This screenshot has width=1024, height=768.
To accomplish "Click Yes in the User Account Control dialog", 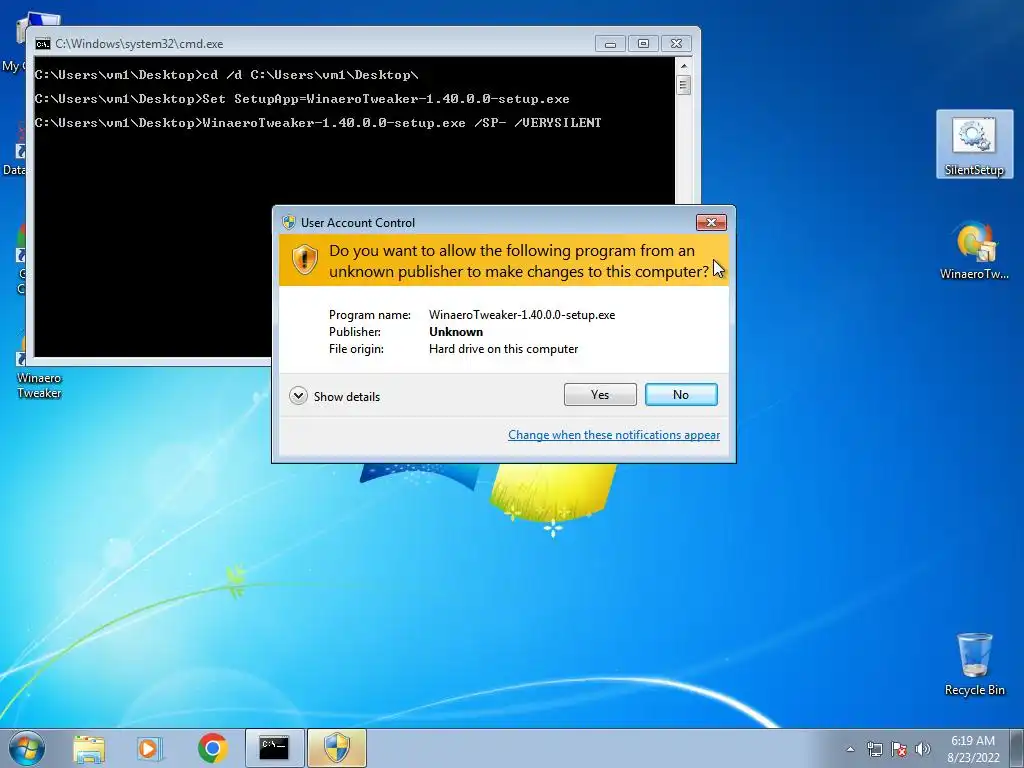I will [x=600, y=394].
